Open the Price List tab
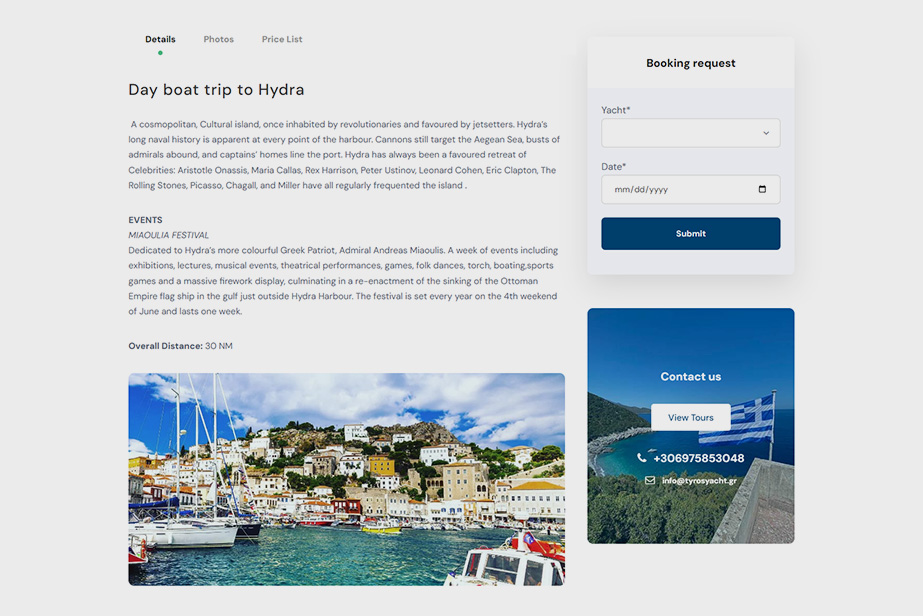The width and height of the screenshot is (923, 616). pyautogui.click(x=282, y=39)
